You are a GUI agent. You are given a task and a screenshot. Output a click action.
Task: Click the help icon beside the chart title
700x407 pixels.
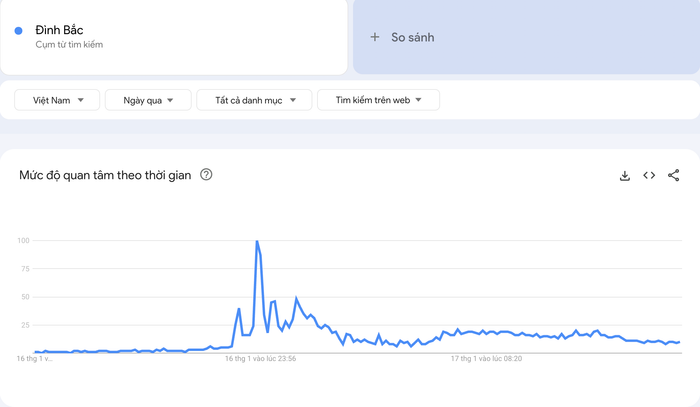pyautogui.click(x=206, y=175)
